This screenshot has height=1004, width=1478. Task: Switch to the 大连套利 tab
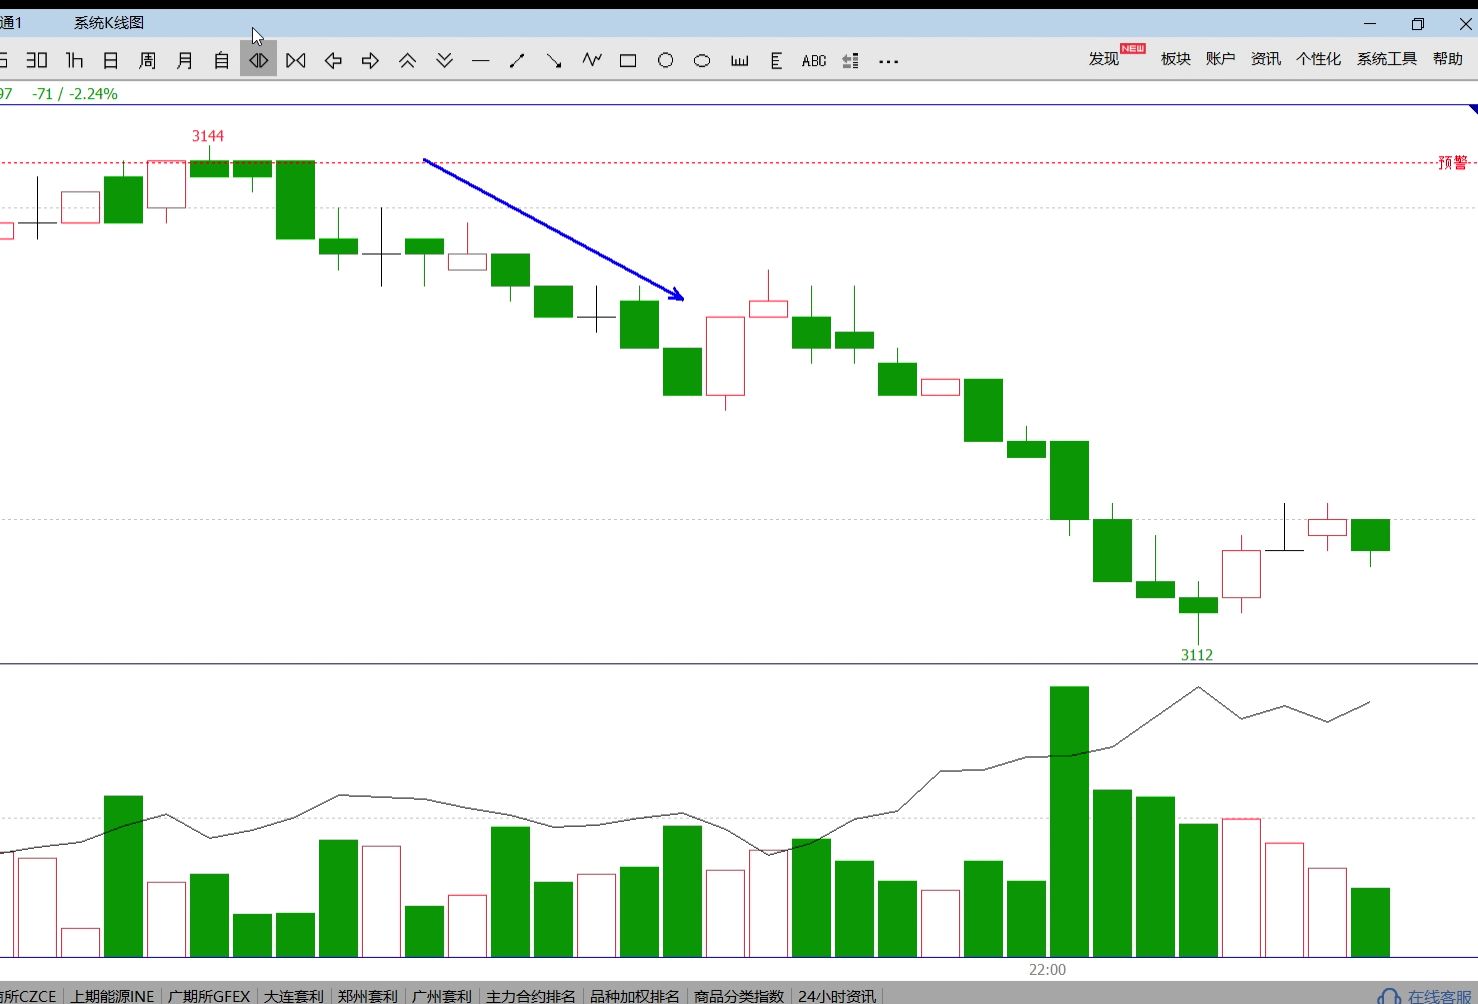coord(293,996)
